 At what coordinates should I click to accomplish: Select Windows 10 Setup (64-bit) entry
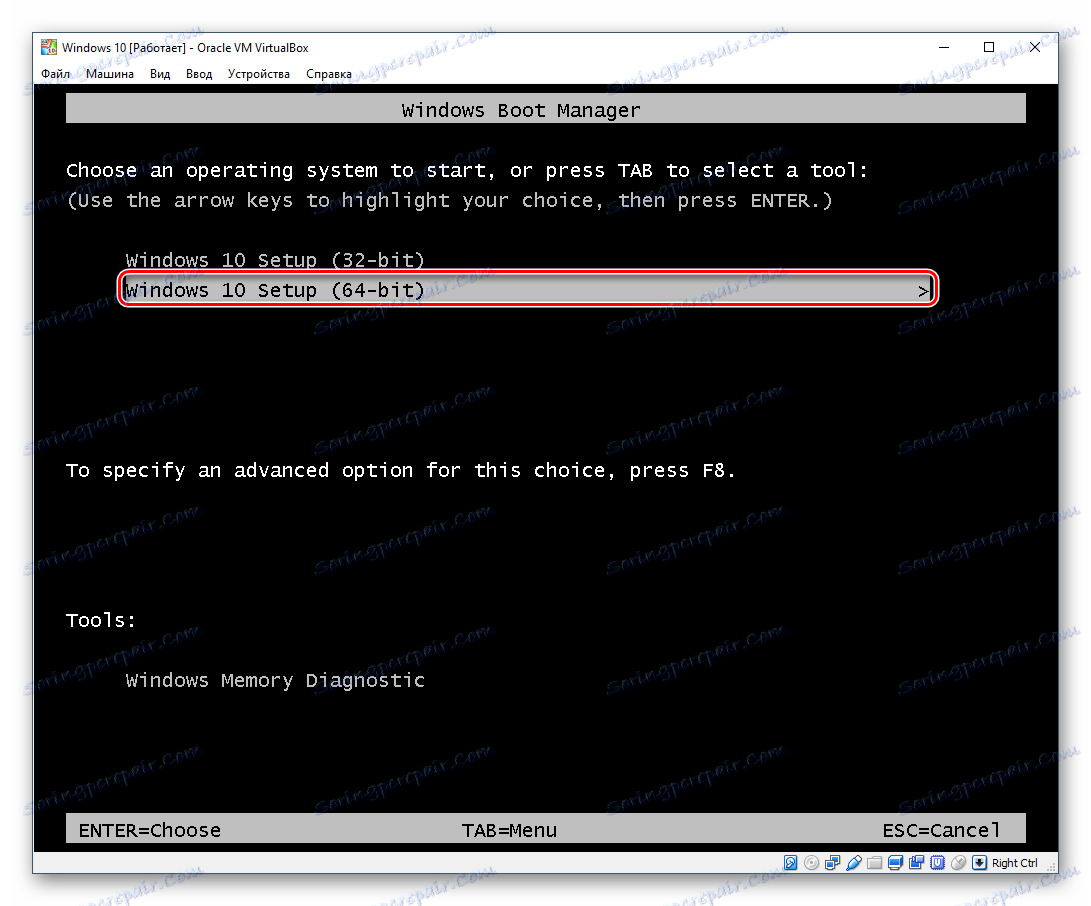pos(528,289)
